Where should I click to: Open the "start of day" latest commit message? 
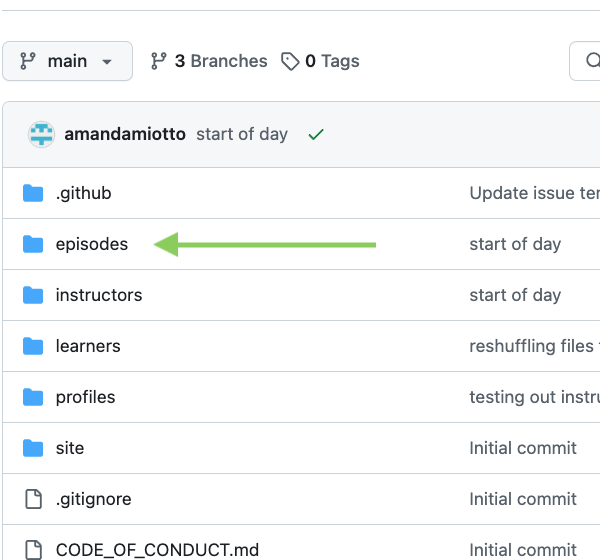[x=242, y=134]
